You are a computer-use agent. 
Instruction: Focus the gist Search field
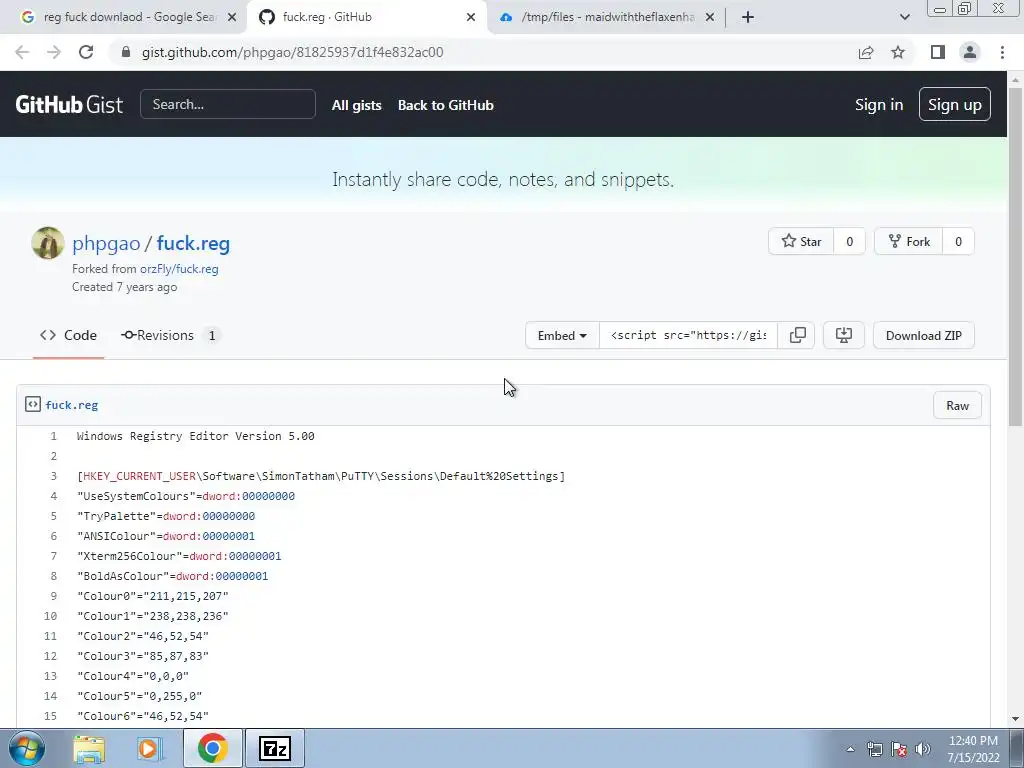click(x=228, y=104)
